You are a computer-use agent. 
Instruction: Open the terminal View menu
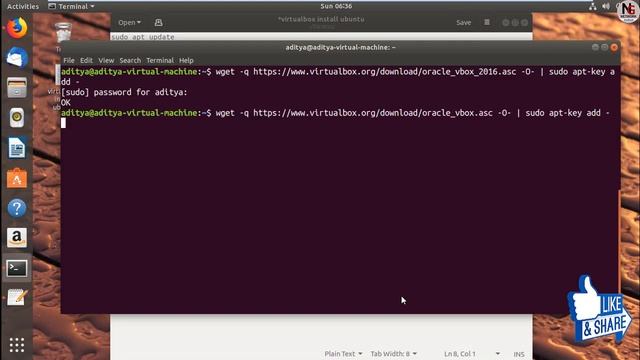106,60
